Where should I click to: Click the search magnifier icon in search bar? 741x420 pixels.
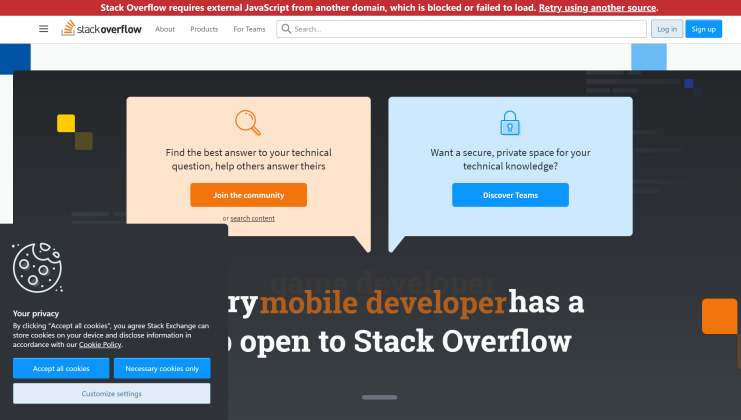286,29
